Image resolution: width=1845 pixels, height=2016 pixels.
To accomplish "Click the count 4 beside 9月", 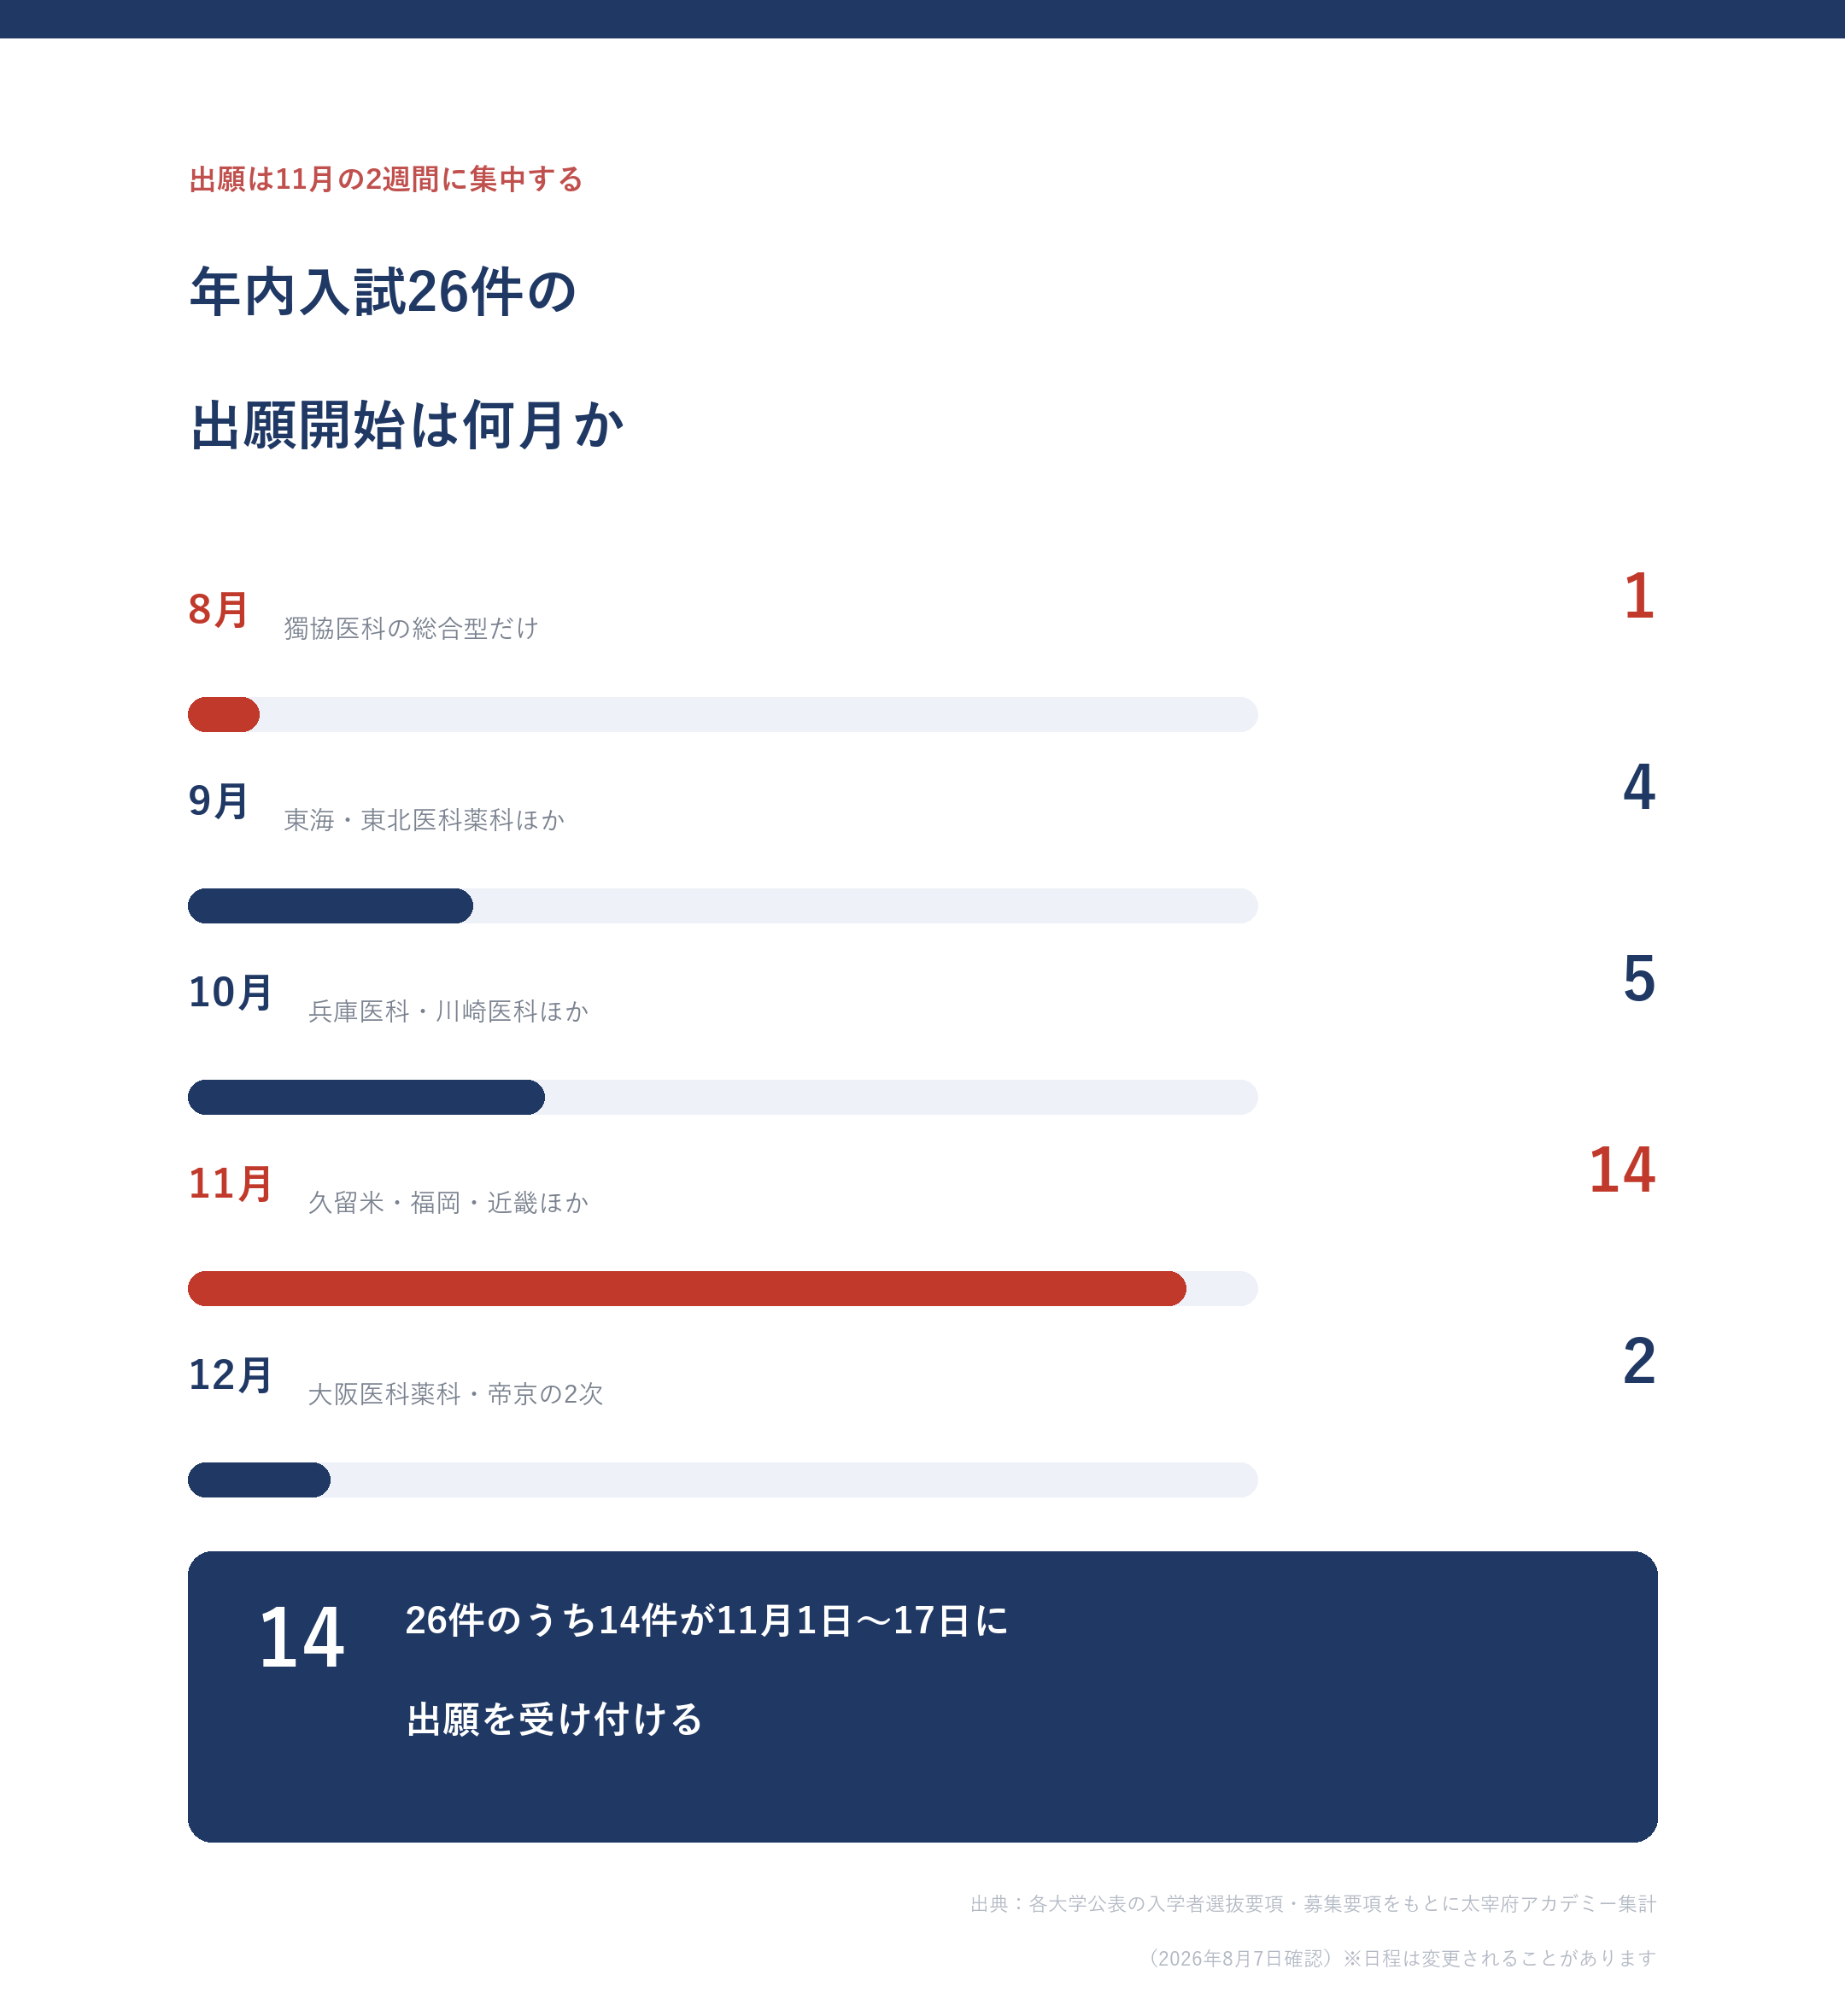I will [1639, 787].
